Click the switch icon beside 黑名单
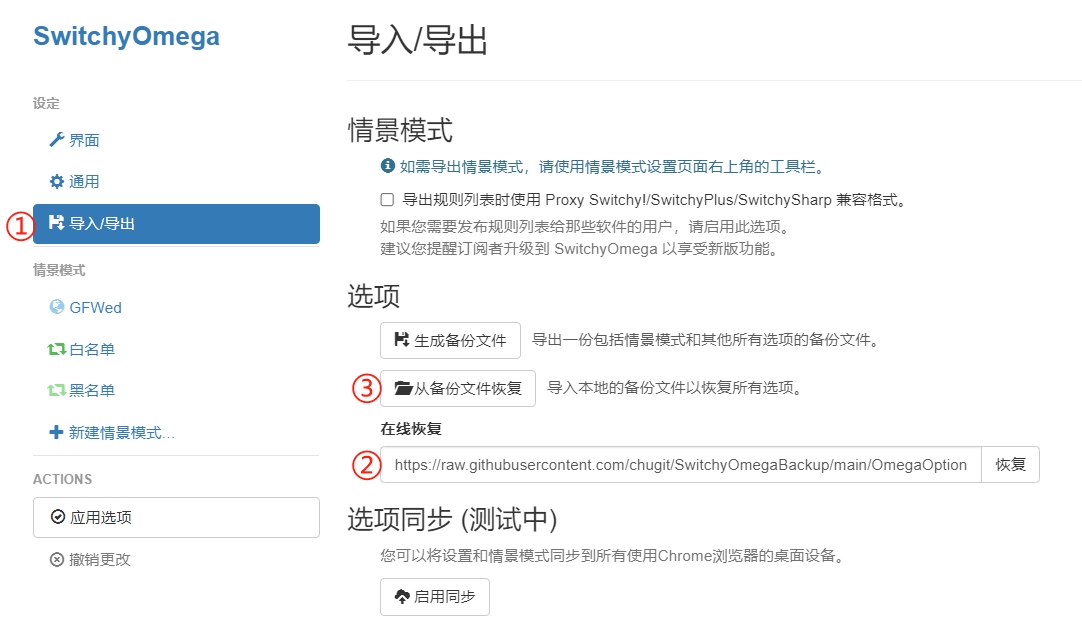The height and width of the screenshot is (640, 1082). click(57, 390)
